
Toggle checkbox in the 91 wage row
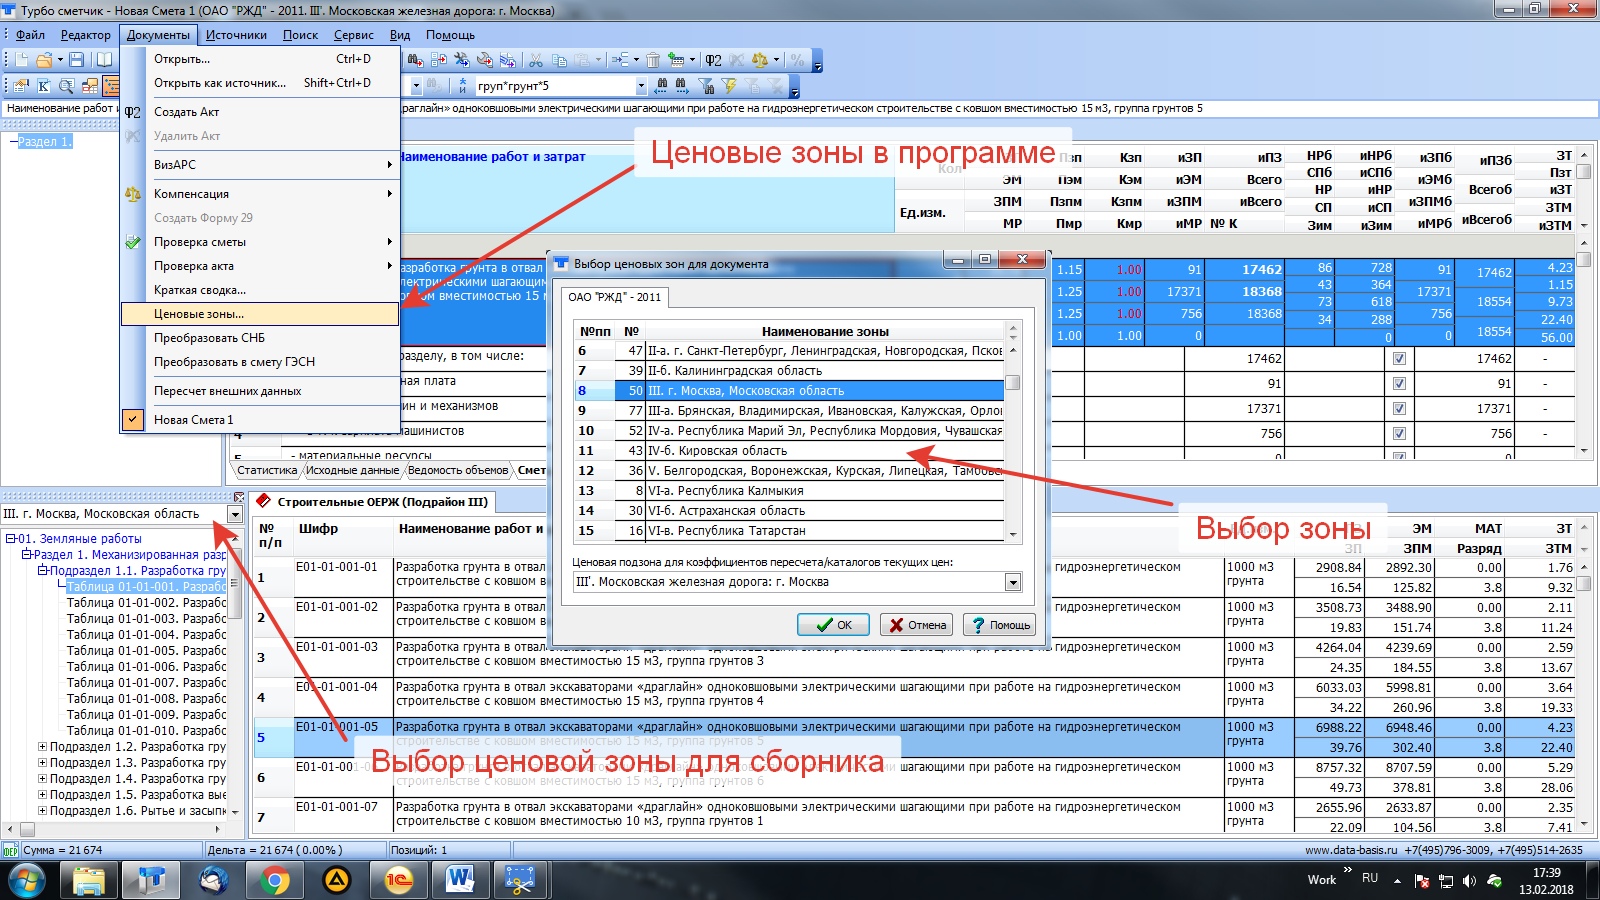point(1399,383)
